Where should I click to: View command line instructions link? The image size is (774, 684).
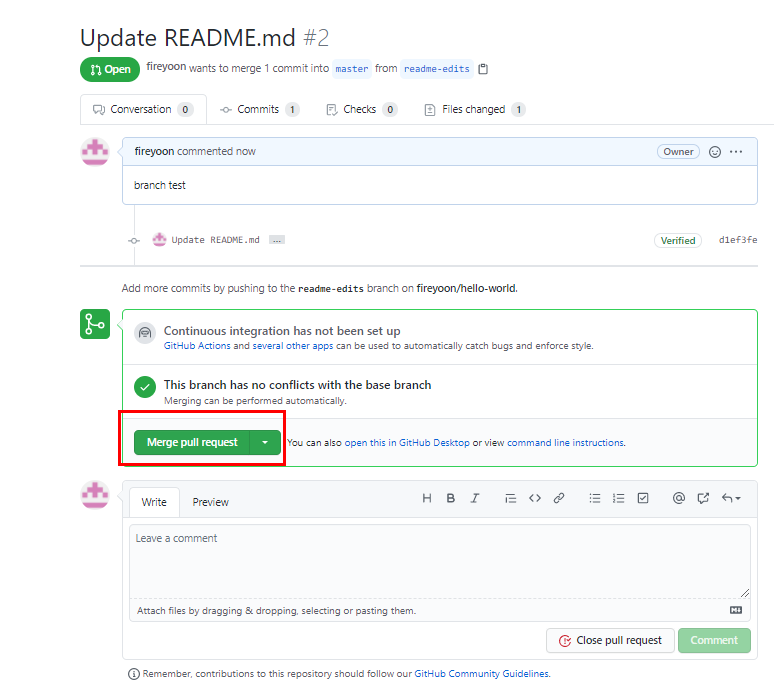coord(565,443)
